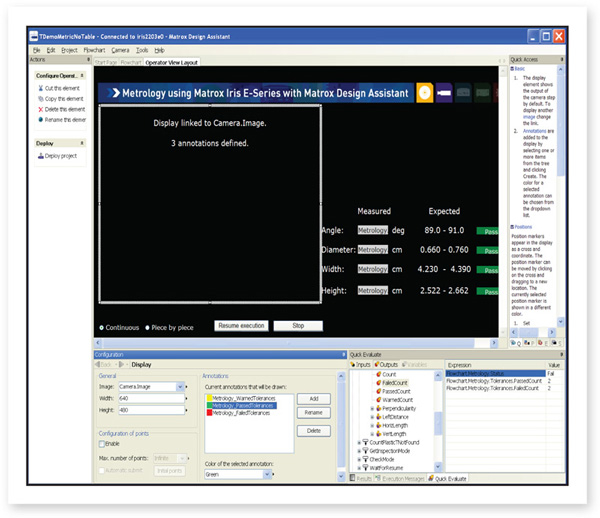Open the Image Camera.Image dropdown
This screenshot has width=600, height=518.
click(x=180, y=387)
